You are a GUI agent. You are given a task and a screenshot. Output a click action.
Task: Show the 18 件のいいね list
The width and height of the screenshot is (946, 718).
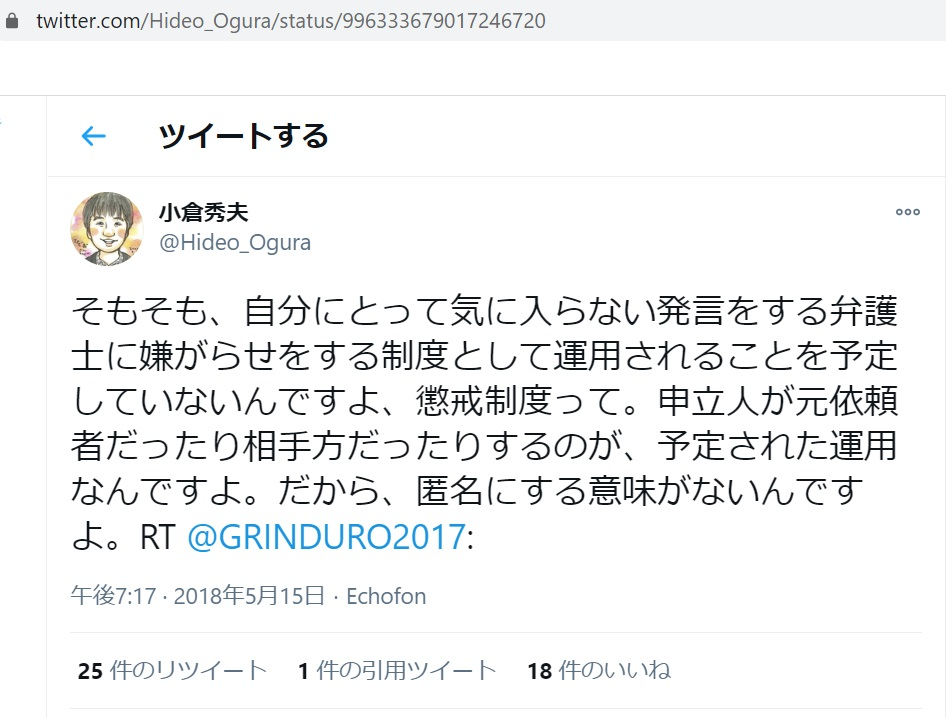tap(599, 670)
